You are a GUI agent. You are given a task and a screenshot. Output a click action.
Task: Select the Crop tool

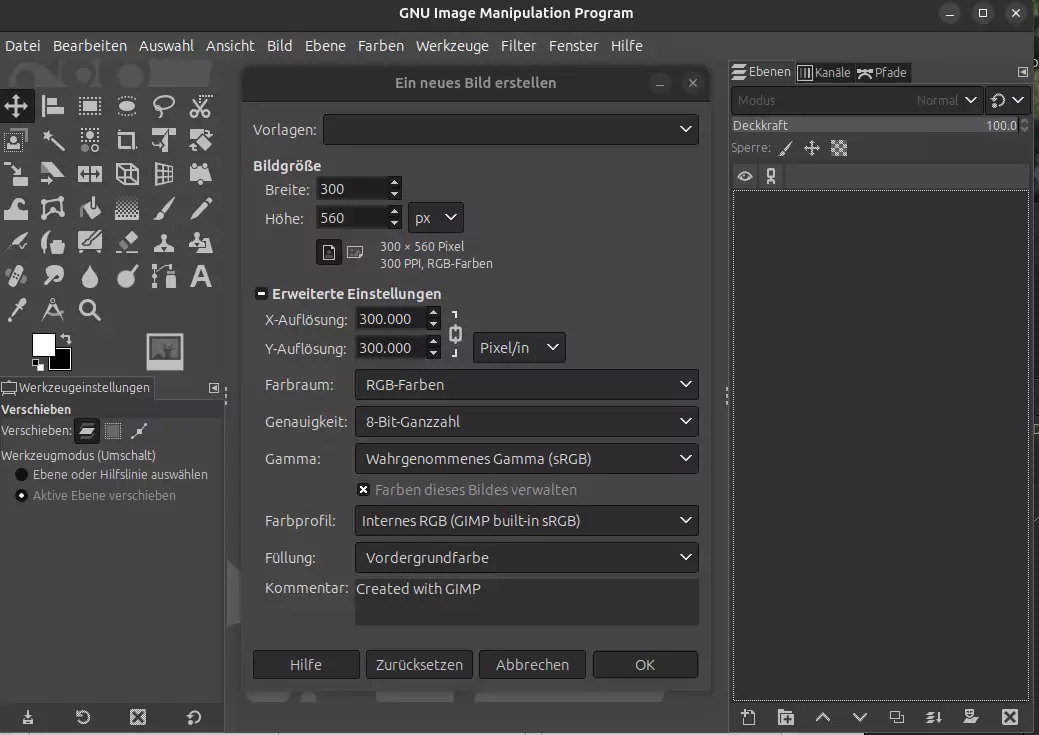point(127,140)
